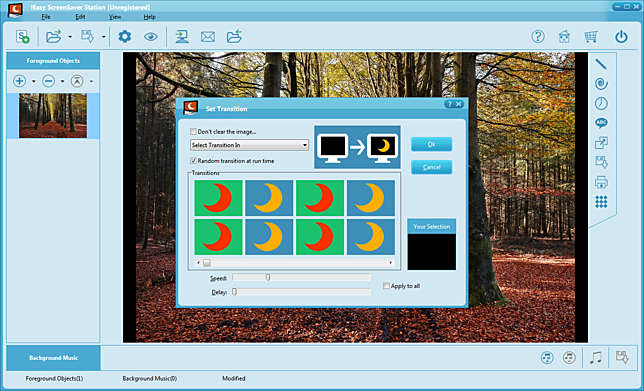The width and height of the screenshot is (644, 391).
Task: Click the transitions list scrollbar right arrow
Action: pos(391,262)
